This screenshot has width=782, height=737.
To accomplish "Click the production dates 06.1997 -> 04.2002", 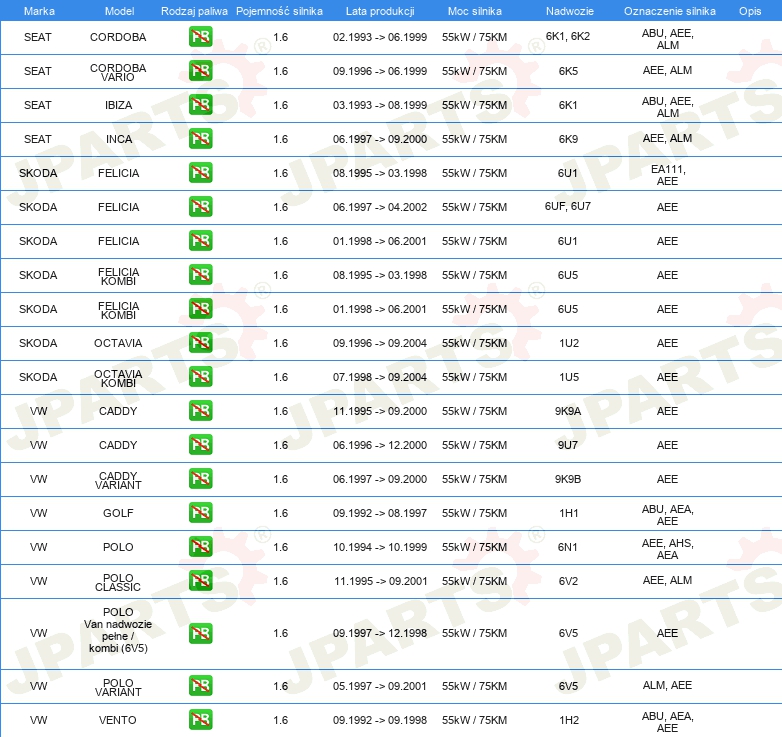I will [x=380, y=207].
